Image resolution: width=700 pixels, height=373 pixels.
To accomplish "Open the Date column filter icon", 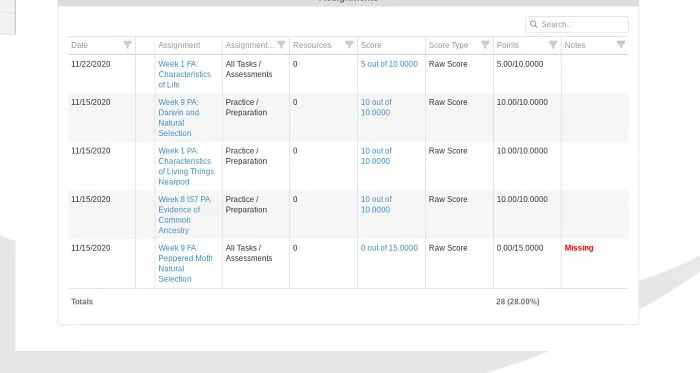I will coord(127,45).
